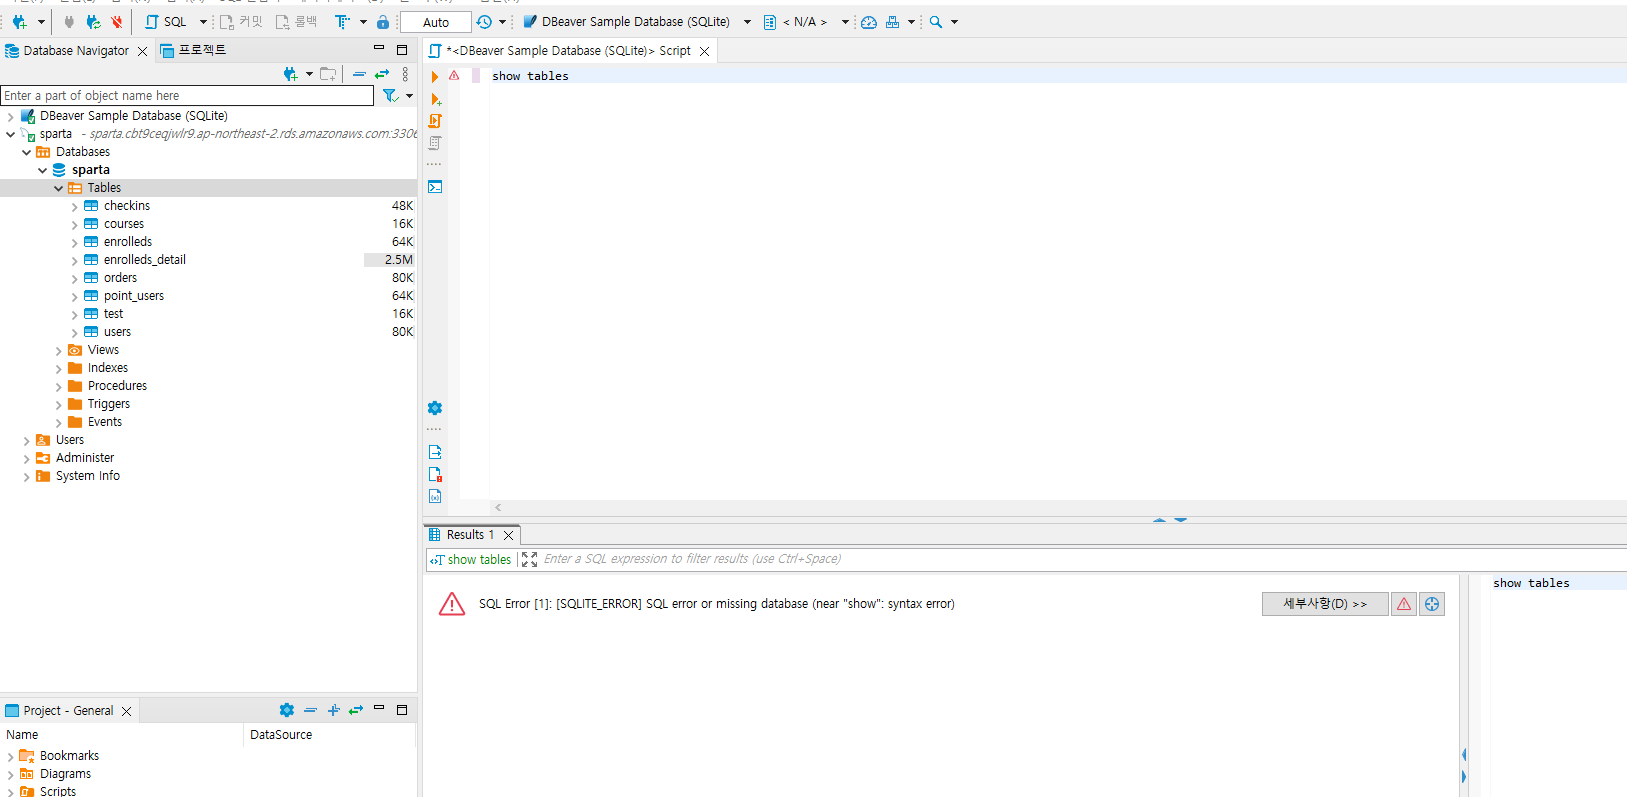Select the courses table
This screenshot has width=1627, height=797.
[124, 224]
